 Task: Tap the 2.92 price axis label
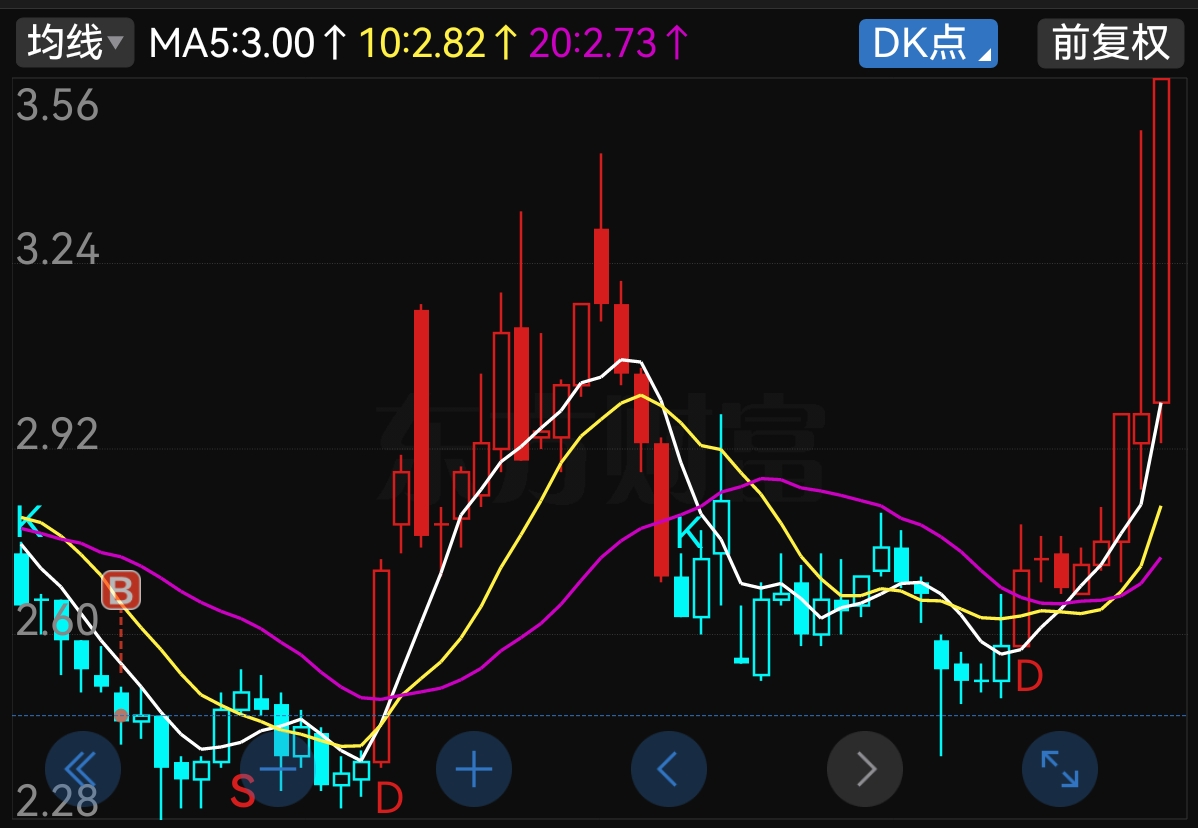point(57,434)
